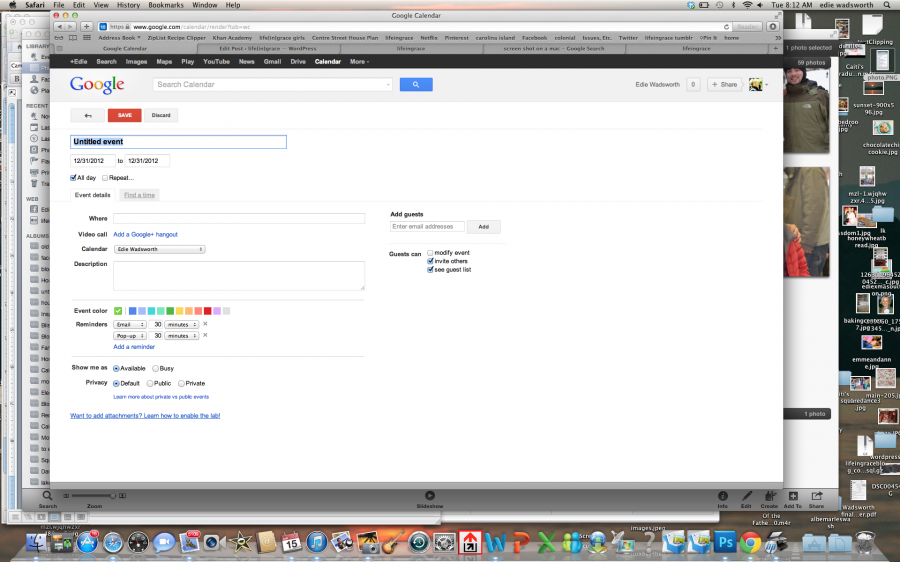900x562 pixels.
Task: Switch to the Find a time tab
Action: [x=139, y=195]
